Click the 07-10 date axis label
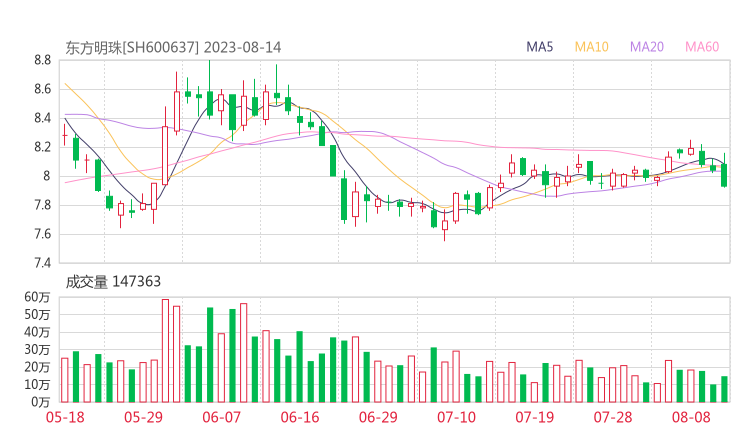 click(x=456, y=417)
